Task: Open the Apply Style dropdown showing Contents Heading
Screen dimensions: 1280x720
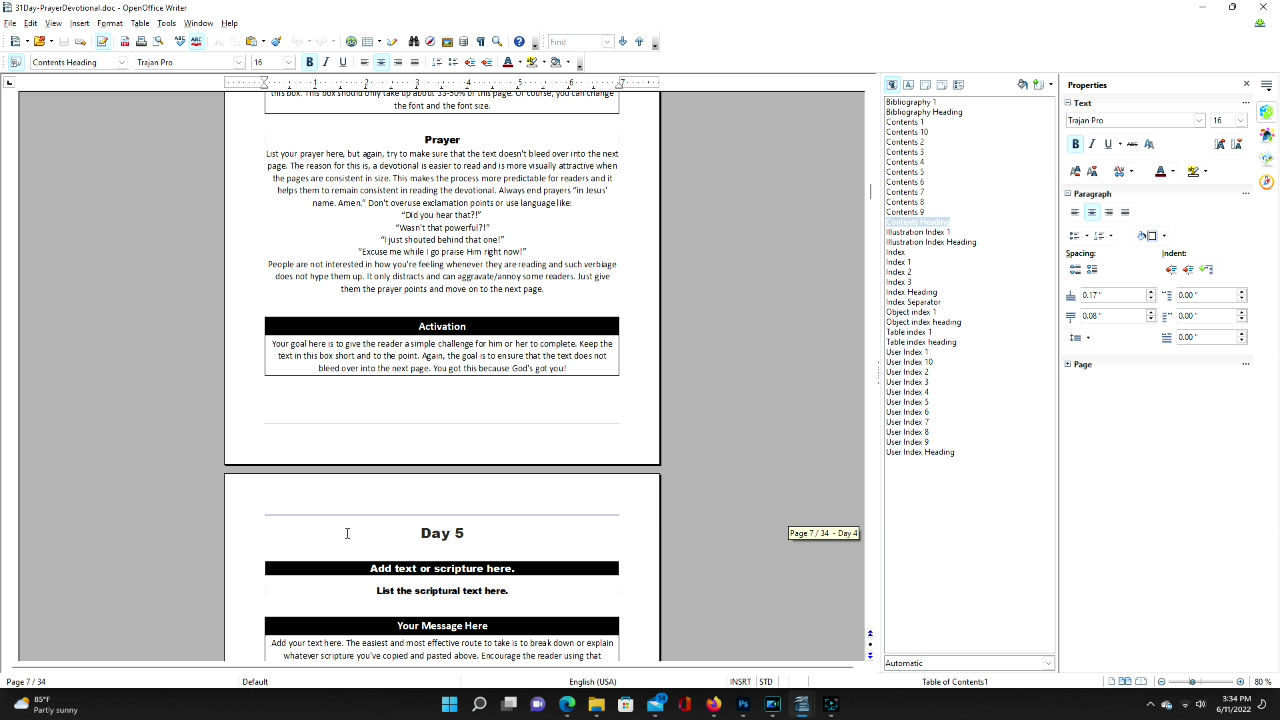Action: (122, 62)
